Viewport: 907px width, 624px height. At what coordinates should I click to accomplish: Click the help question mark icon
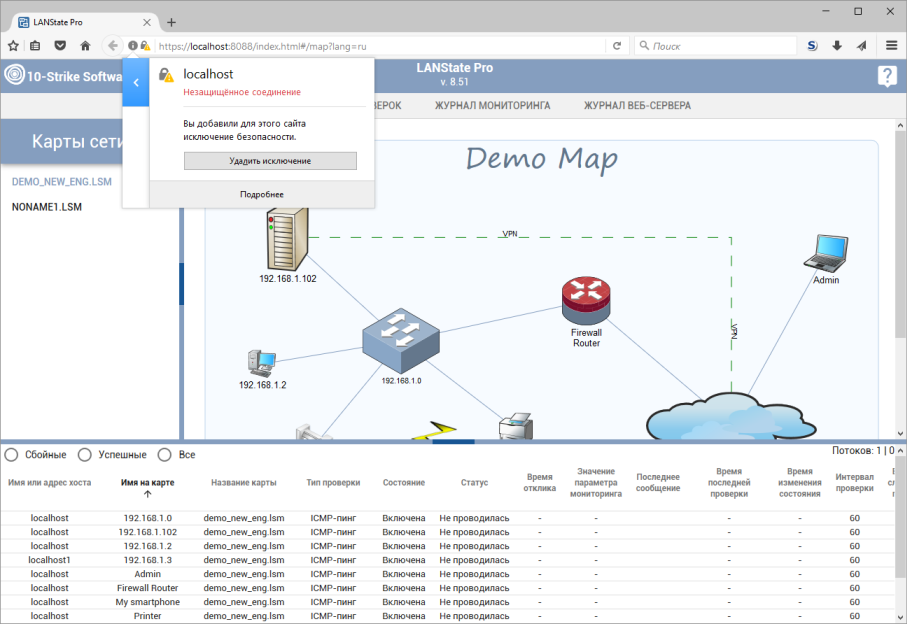pyautogui.click(x=887, y=76)
